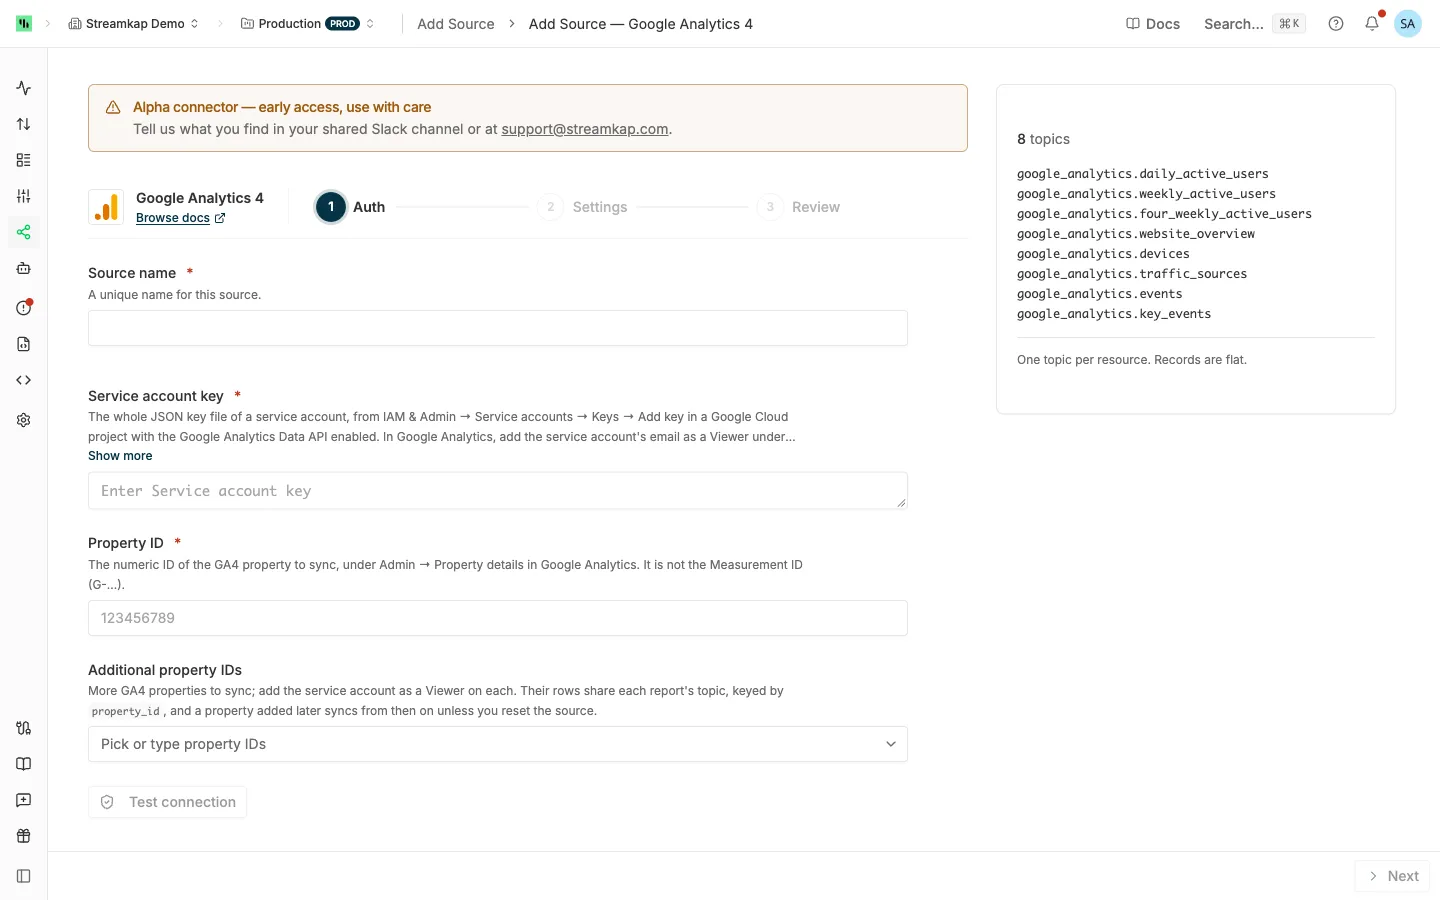Click the support@streamkap.com email link
The height and width of the screenshot is (900, 1440).
click(x=585, y=129)
